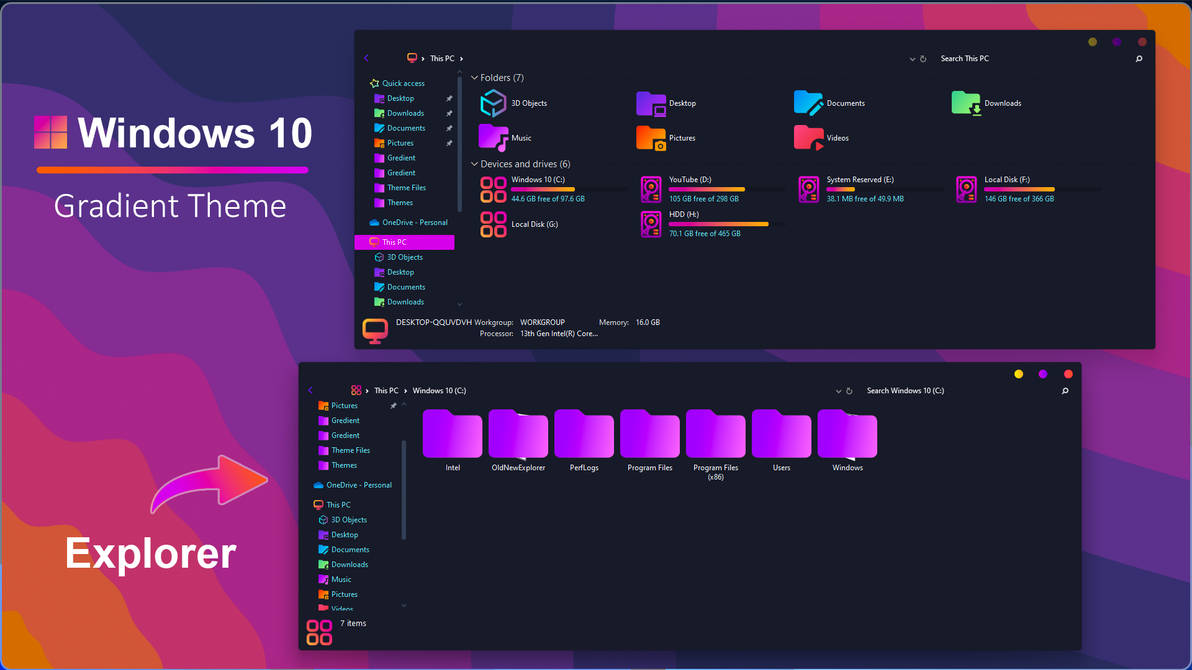
Task: Refresh the This PC window
Action: 923,59
